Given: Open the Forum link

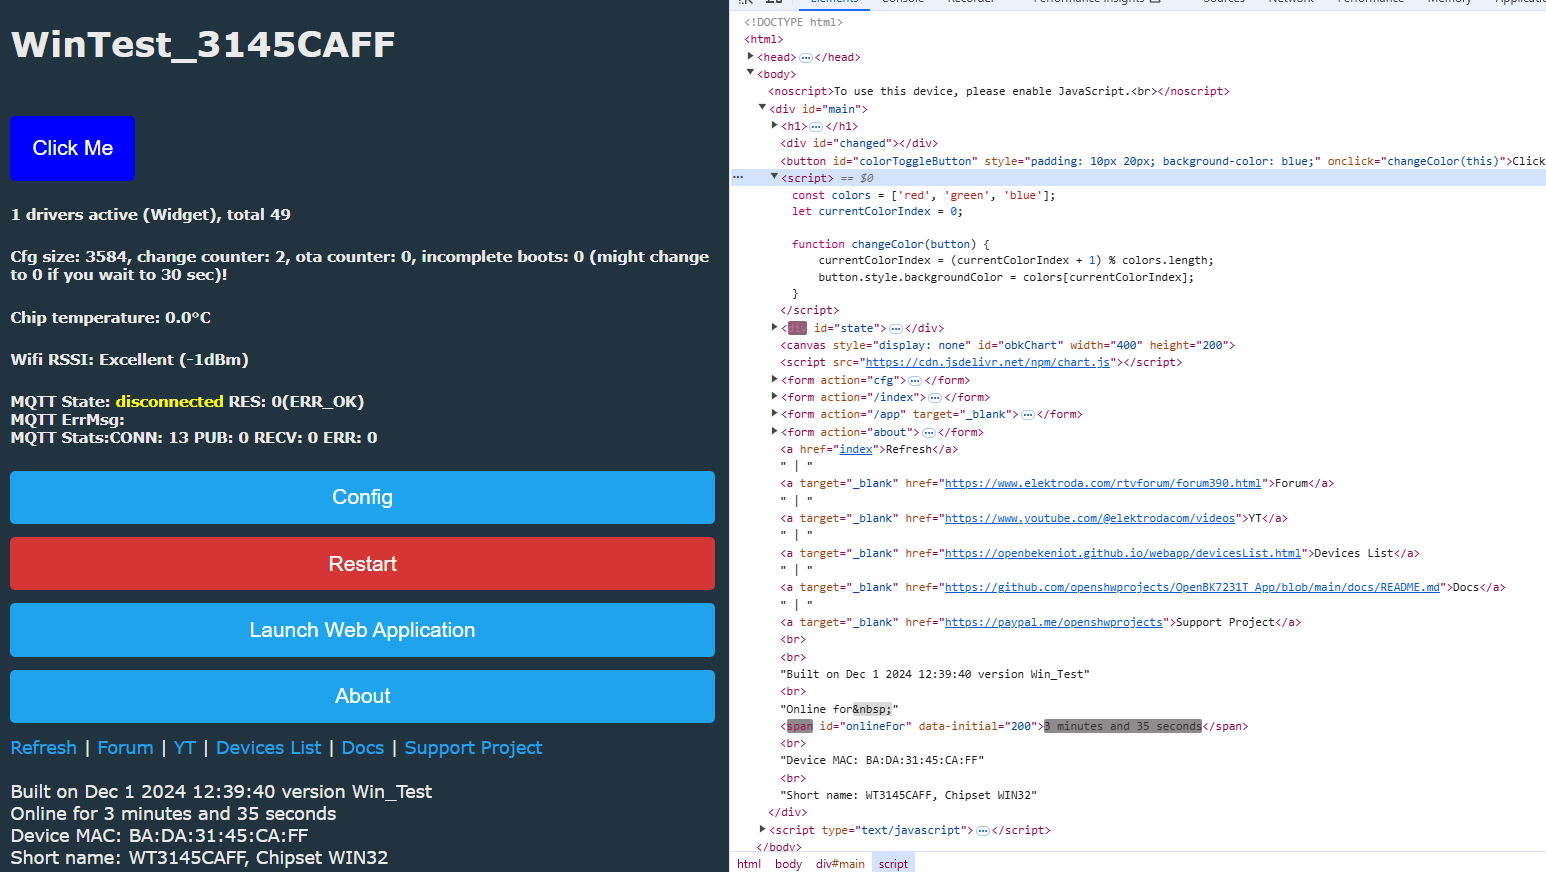Looking at the screenshot, I should point(125,747).
